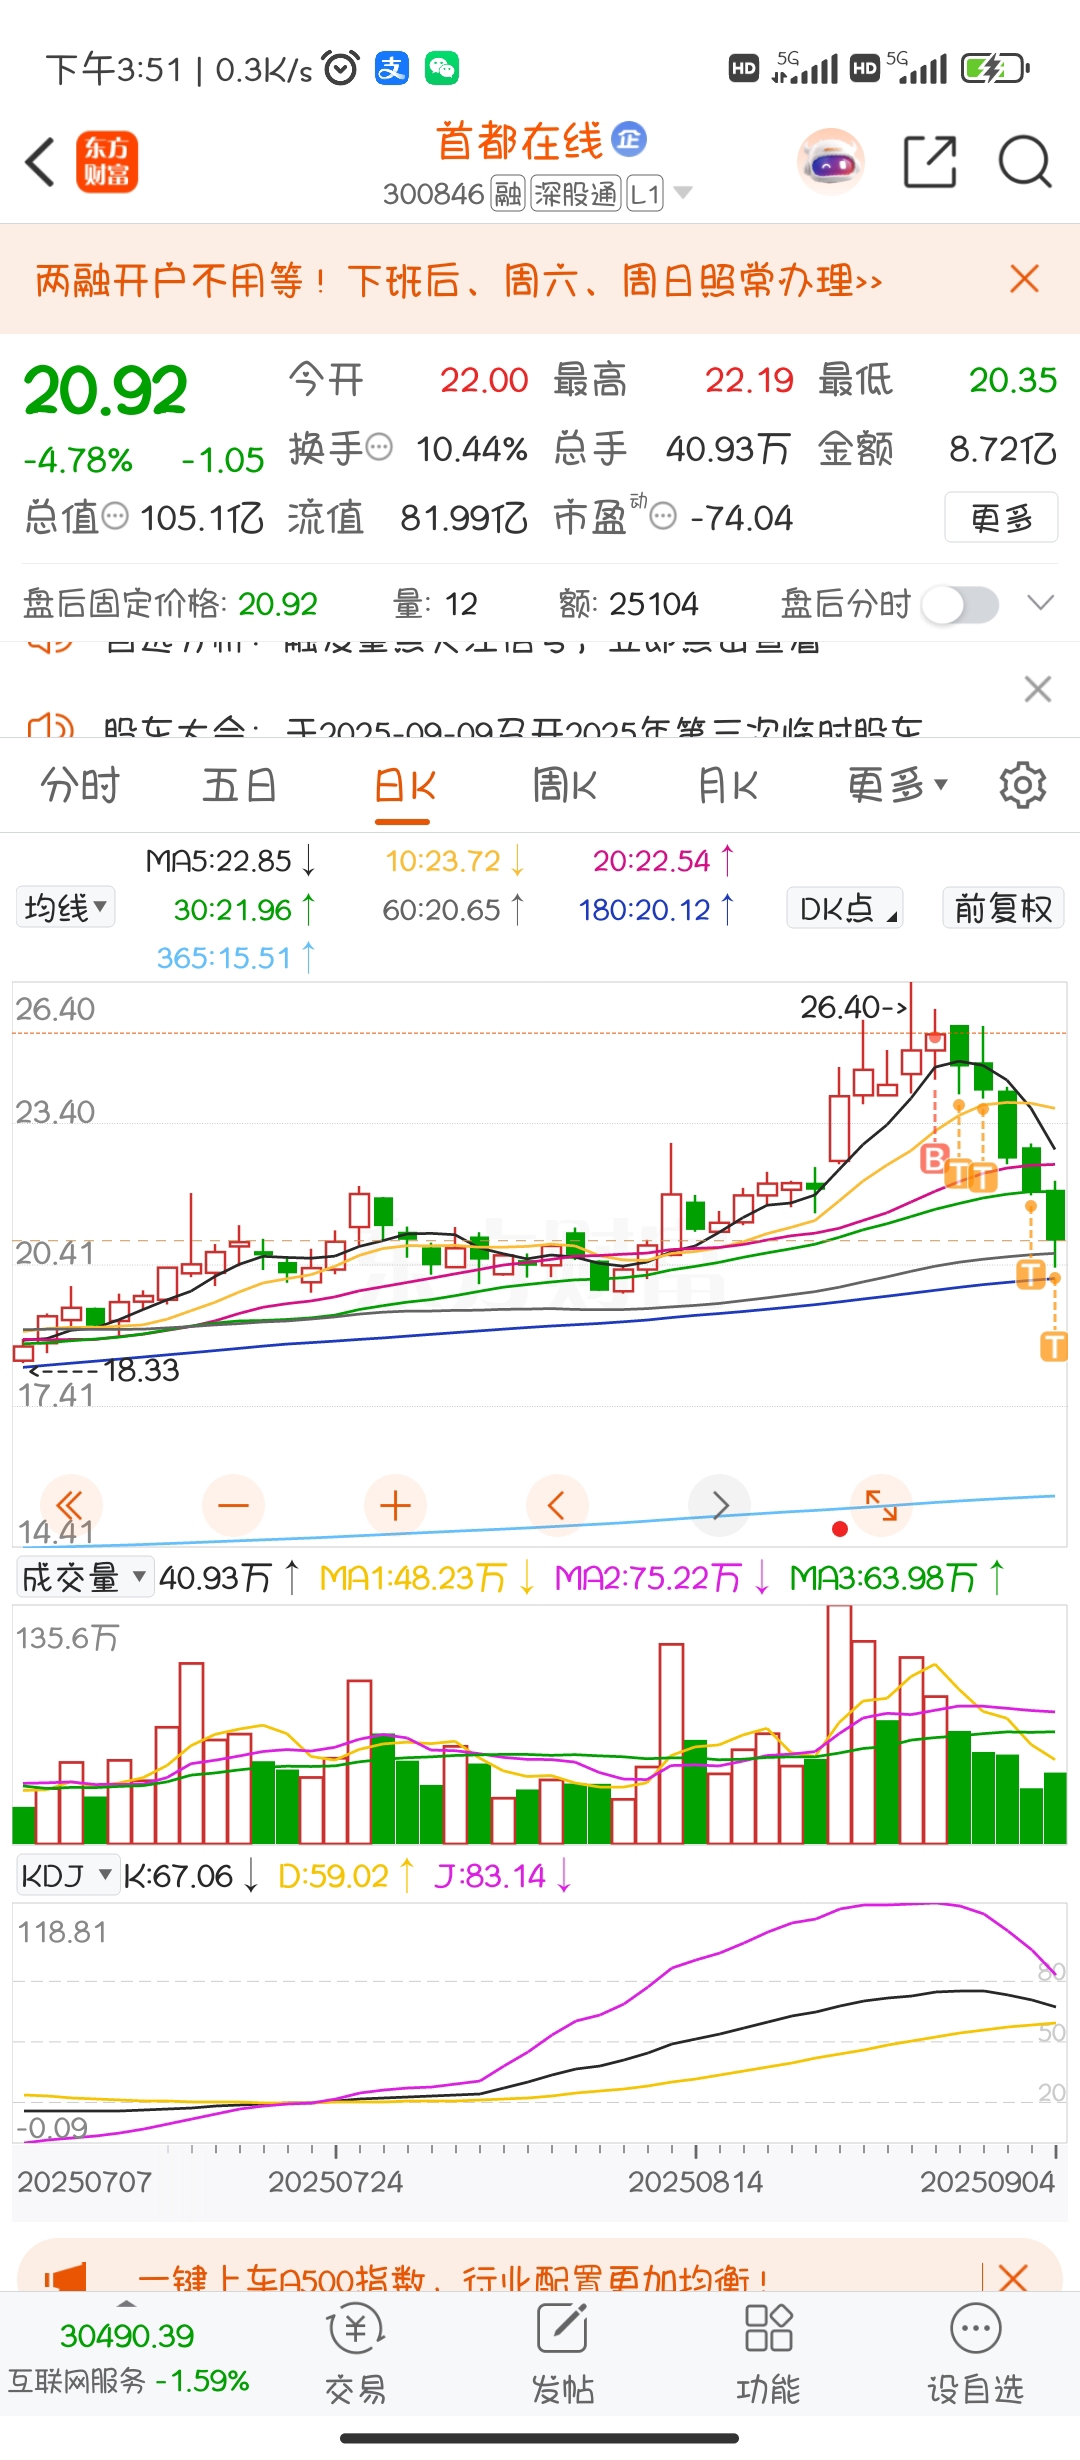Tap current price 20.92
Viewport: 1080px width, 2460px height.
[105, 389]
